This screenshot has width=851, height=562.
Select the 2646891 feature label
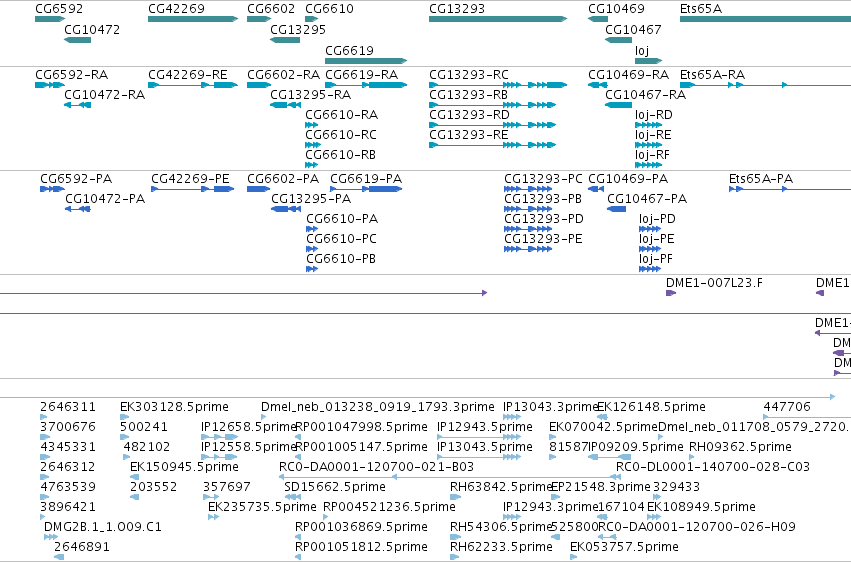click(x=82, y=546)
